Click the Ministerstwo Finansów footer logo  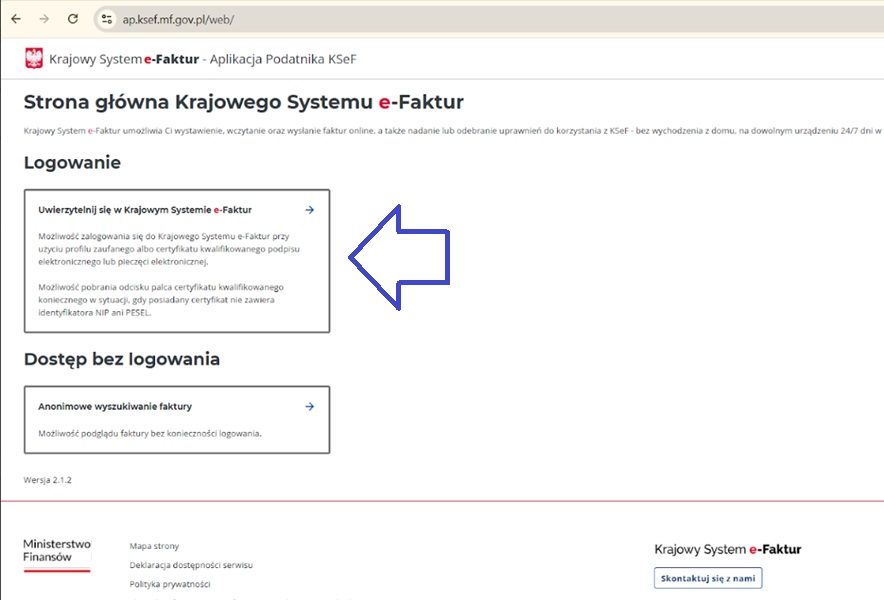pos(57,552)
